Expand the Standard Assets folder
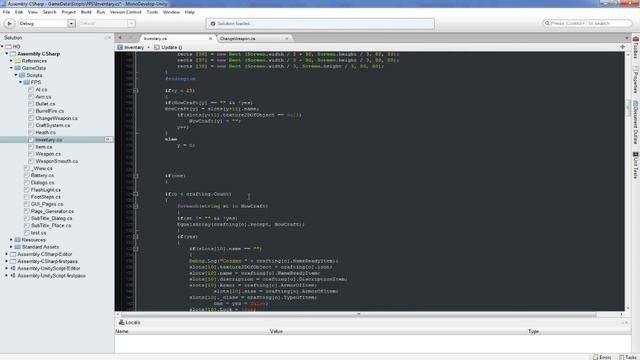640x360 pixels. [11, 247]
